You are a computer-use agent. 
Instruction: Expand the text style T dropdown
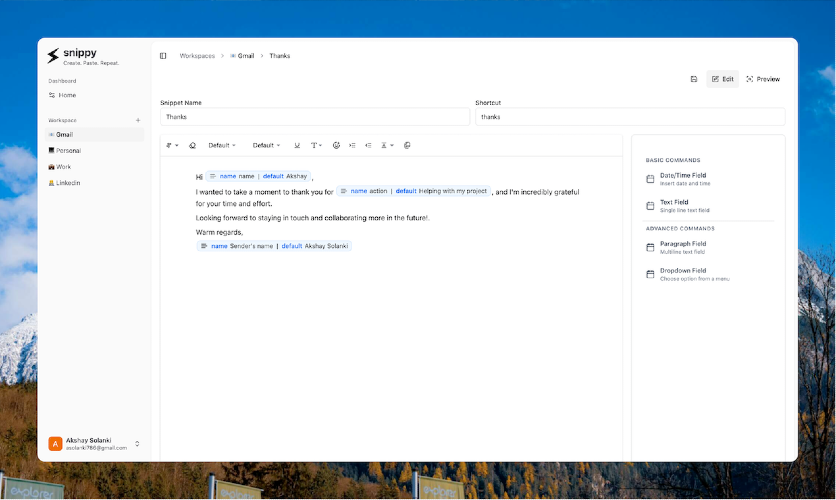[x=316, y=146]
